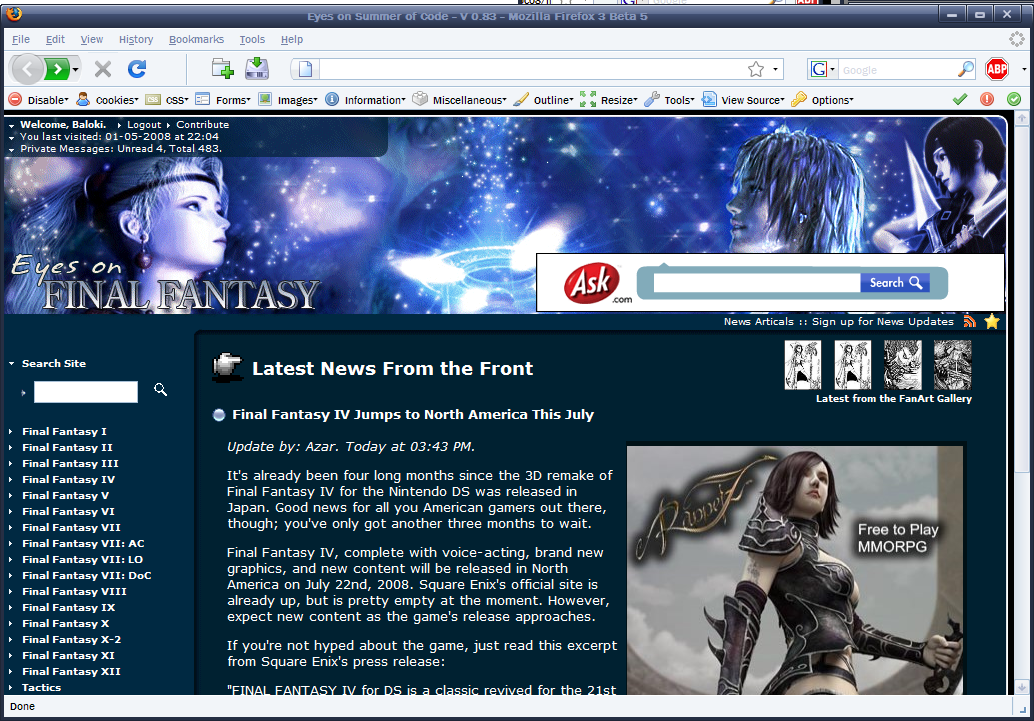This screenshot has height=721, width=1034.
Task: Open the View Source toolbar menu
Action: (x=744, y=100)
